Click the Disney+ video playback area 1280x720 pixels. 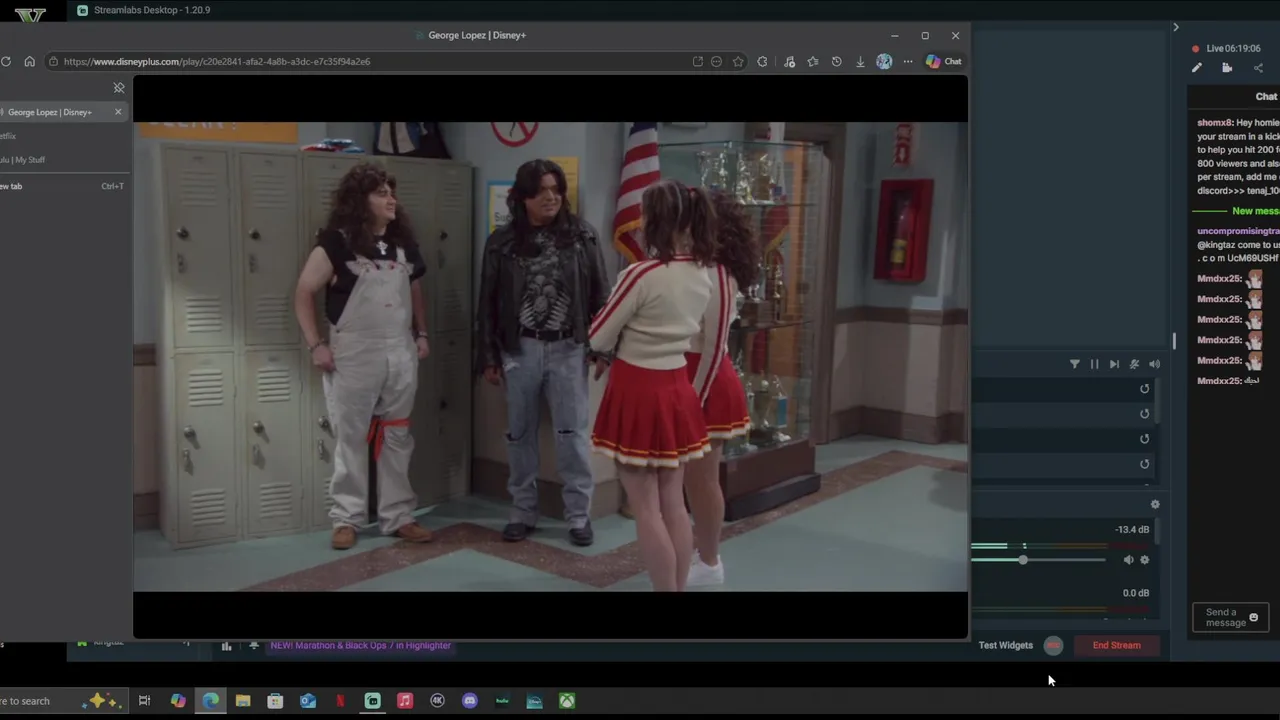point(550,356)
